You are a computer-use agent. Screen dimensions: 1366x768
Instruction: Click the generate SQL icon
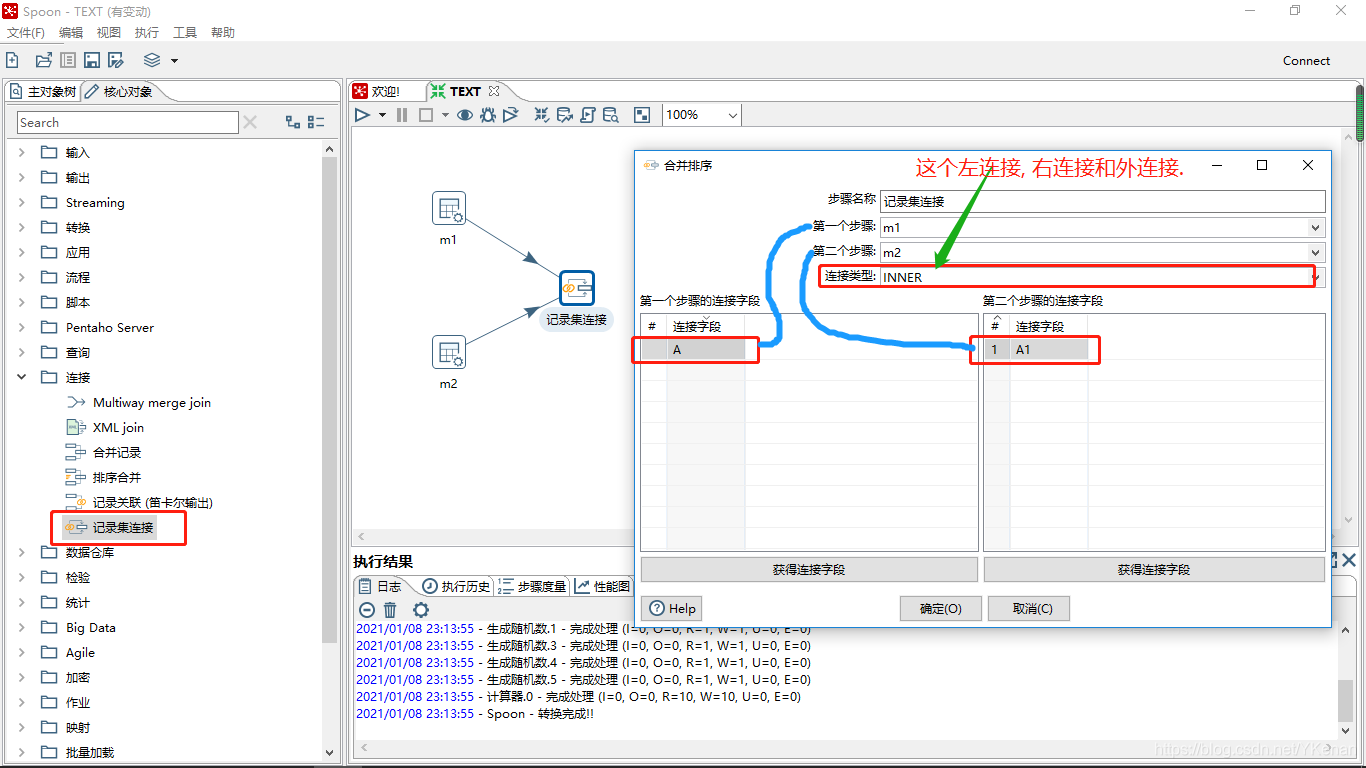[588, 115]
